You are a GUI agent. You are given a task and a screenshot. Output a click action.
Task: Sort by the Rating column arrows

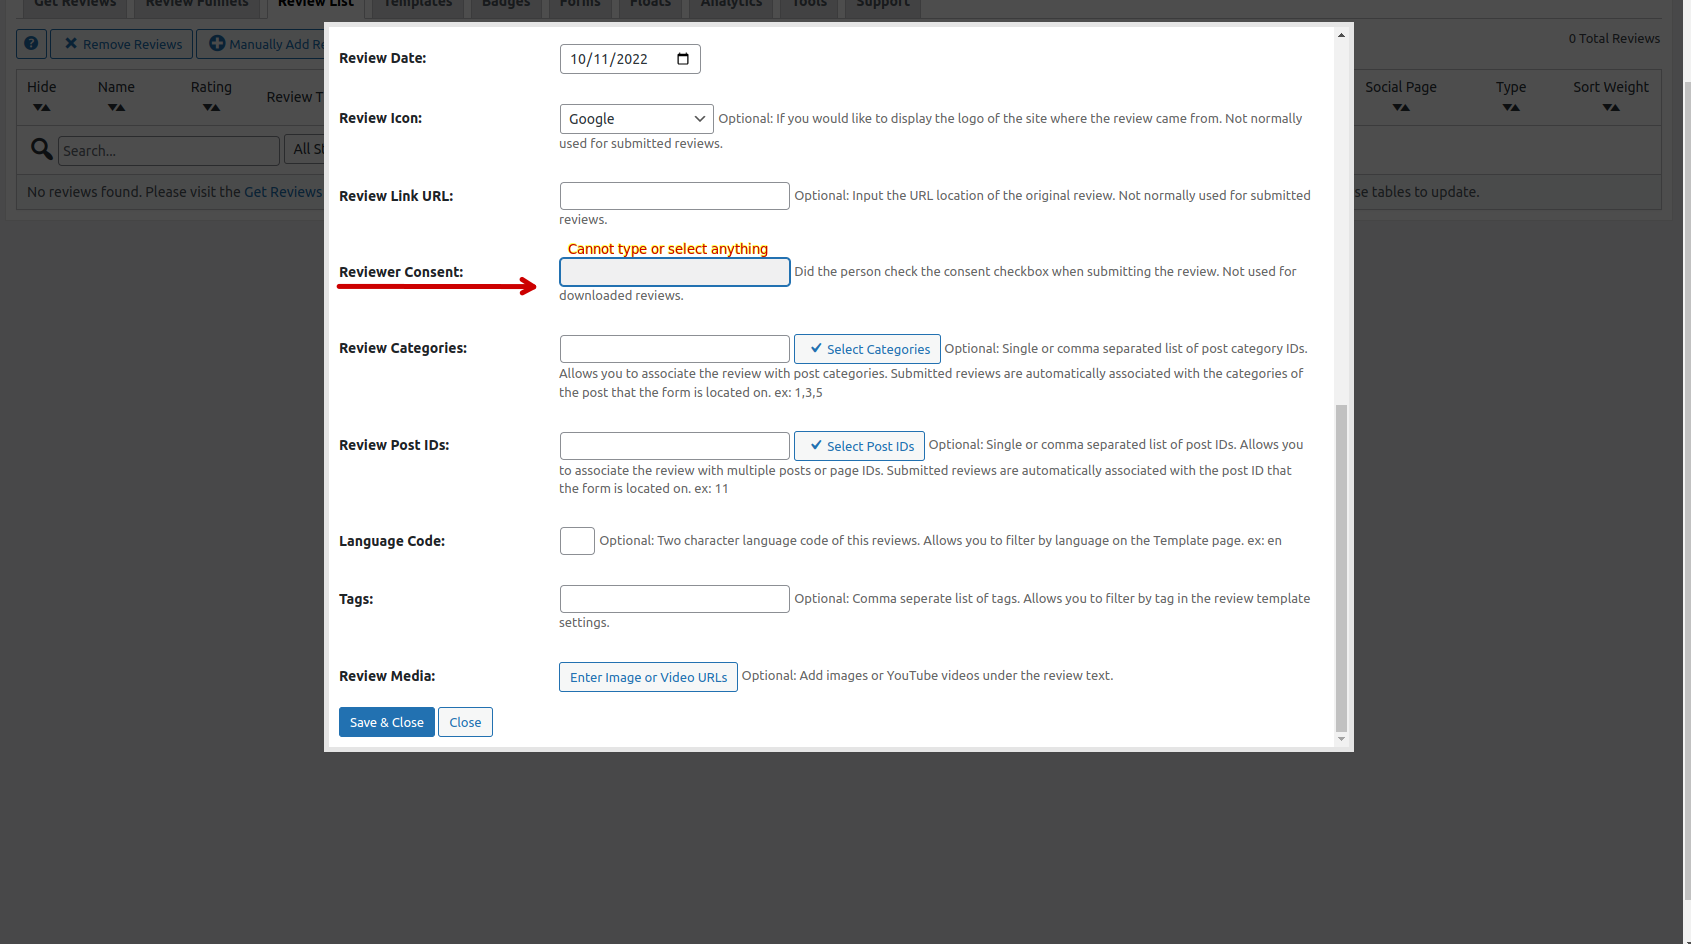(x=211, y=107)
